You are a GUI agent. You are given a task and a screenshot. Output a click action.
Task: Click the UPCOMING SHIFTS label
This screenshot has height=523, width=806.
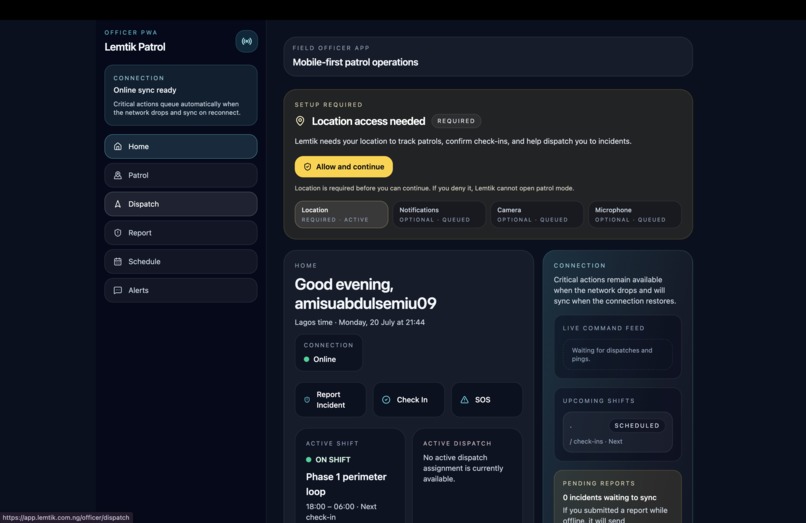coord(598,401)
